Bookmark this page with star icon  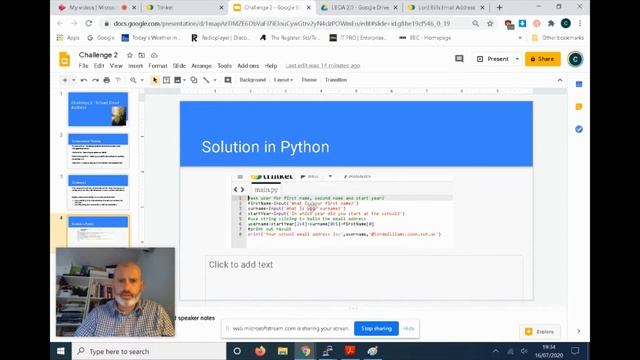click(x=490, y=24)
